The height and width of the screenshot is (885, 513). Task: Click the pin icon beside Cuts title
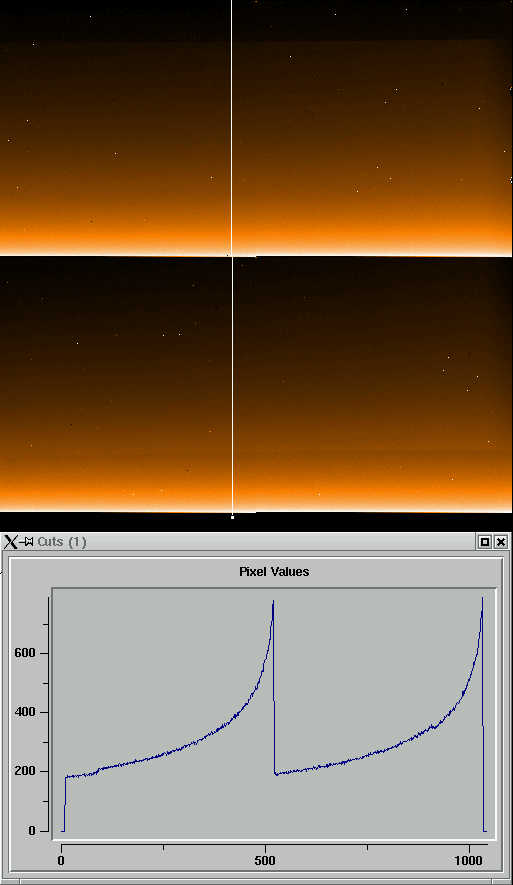27,542
